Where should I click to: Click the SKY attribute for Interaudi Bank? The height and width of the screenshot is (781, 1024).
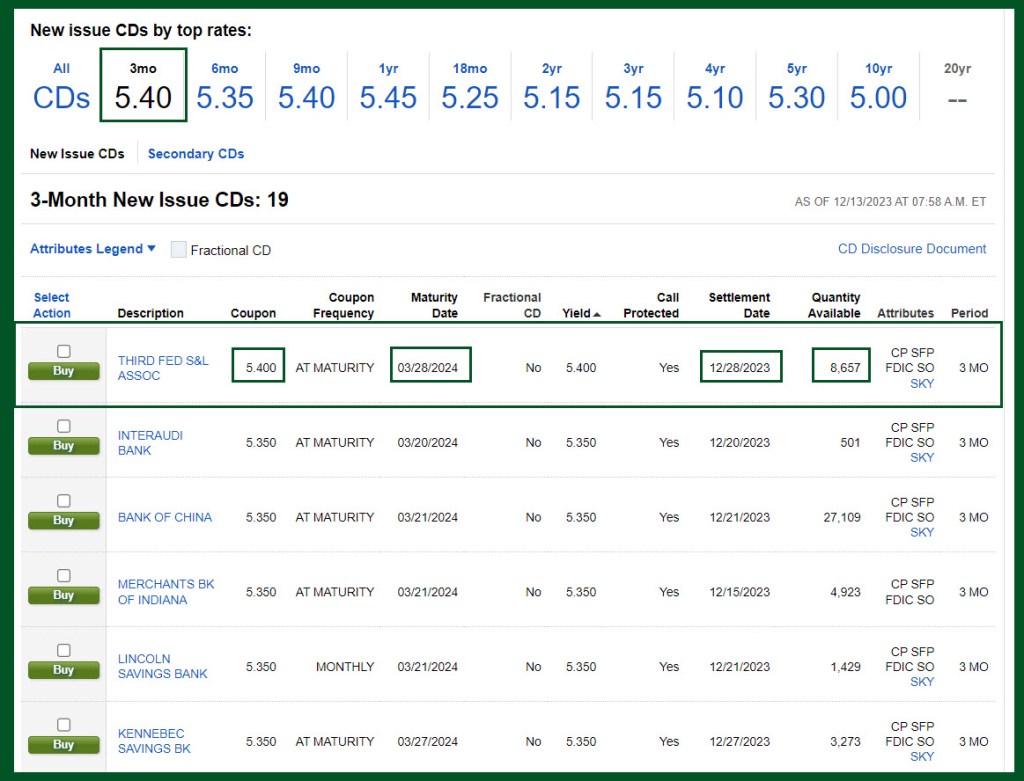[922, 458]
